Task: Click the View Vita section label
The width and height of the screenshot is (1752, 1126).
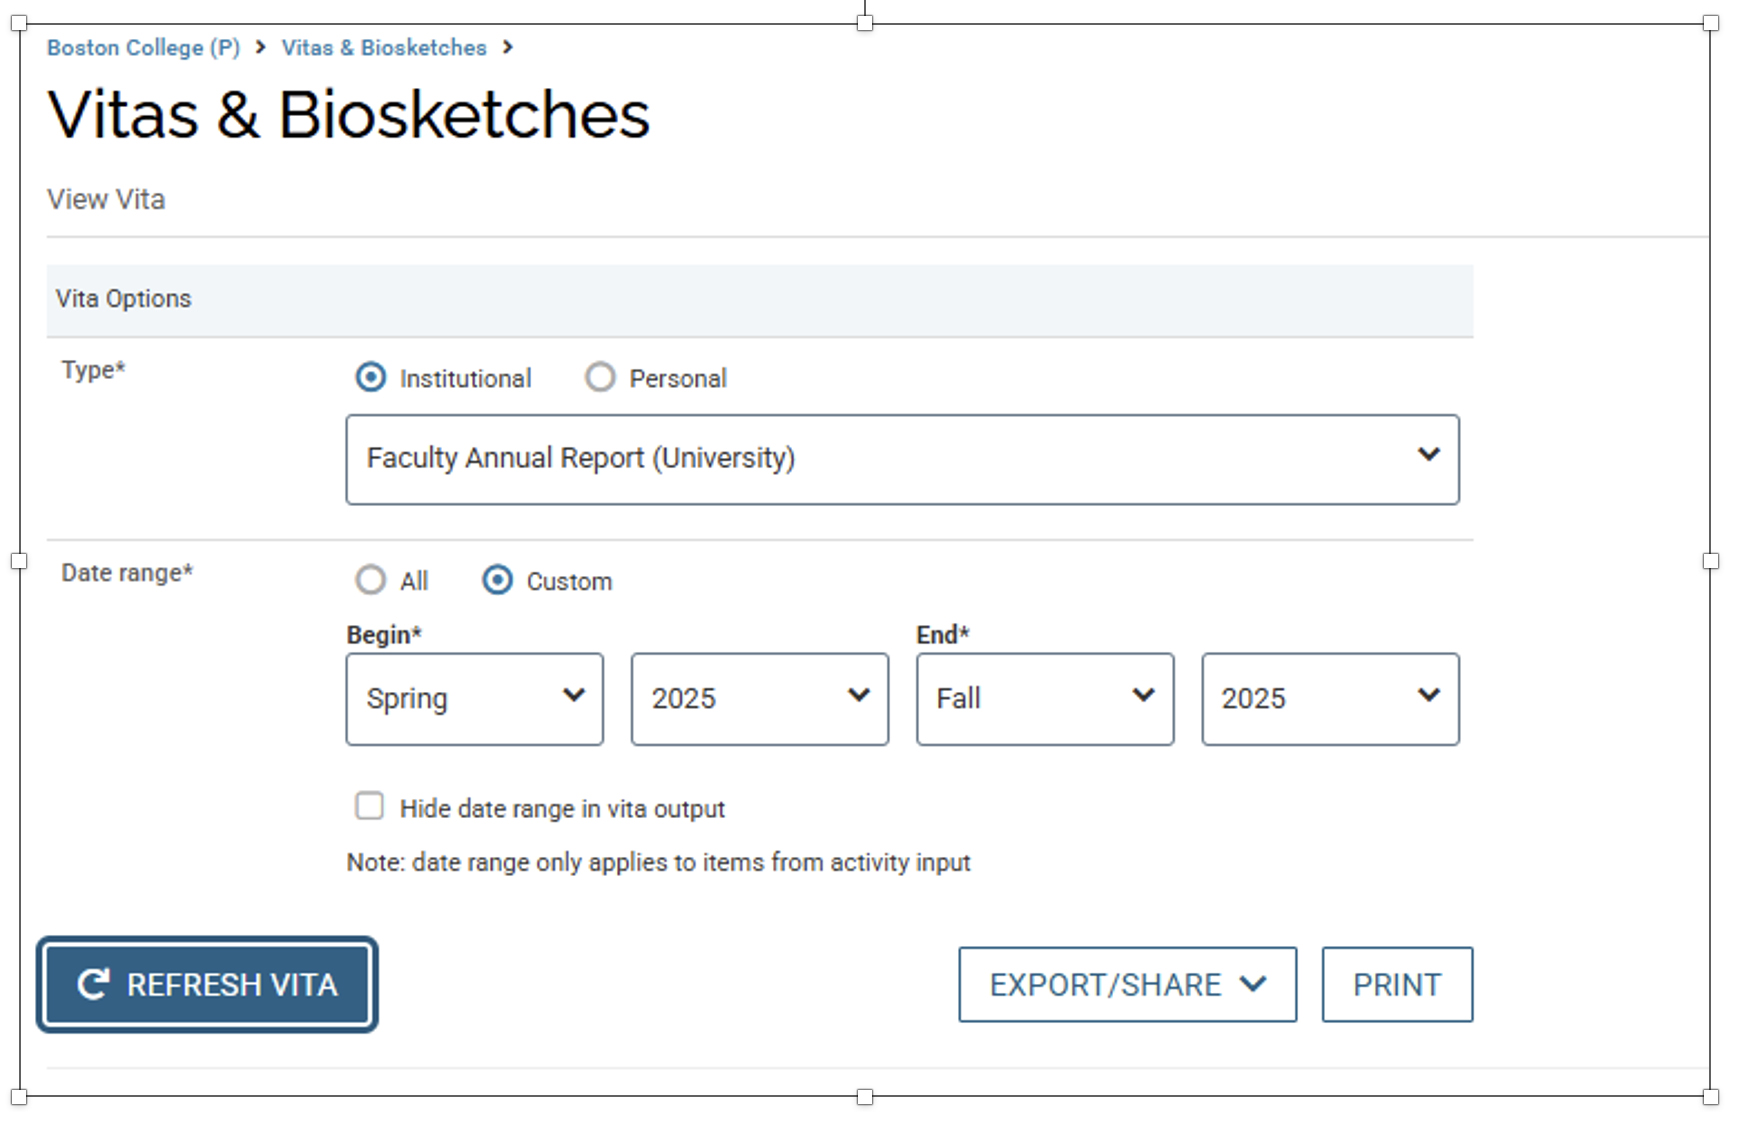Action: point(106,199)
